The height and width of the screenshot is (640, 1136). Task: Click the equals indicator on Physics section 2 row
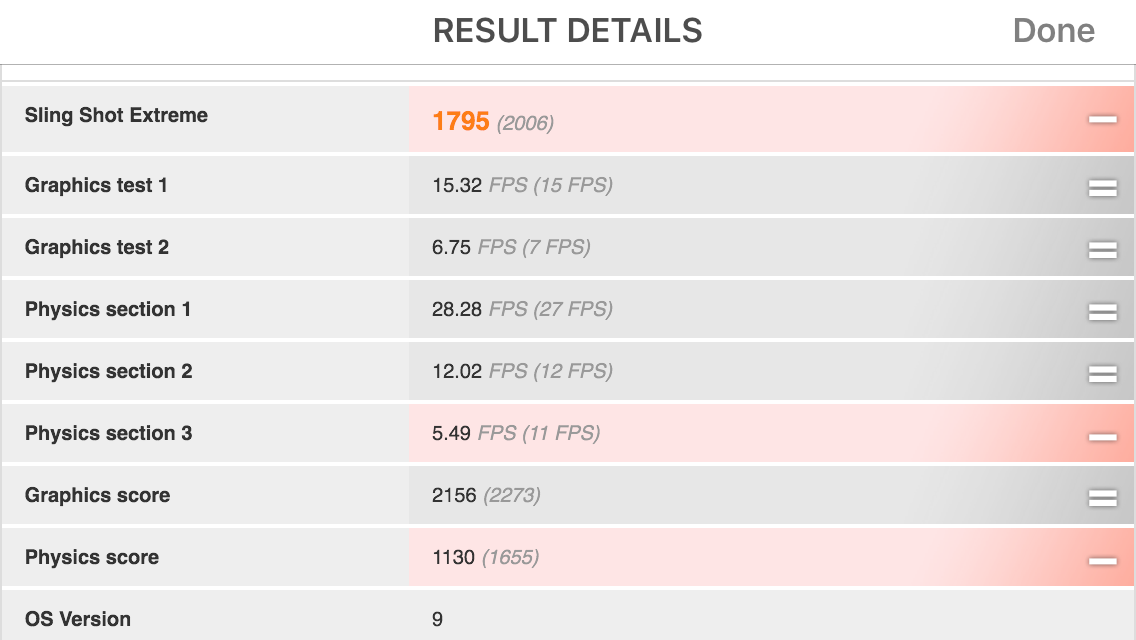[x=1103, y=374]
